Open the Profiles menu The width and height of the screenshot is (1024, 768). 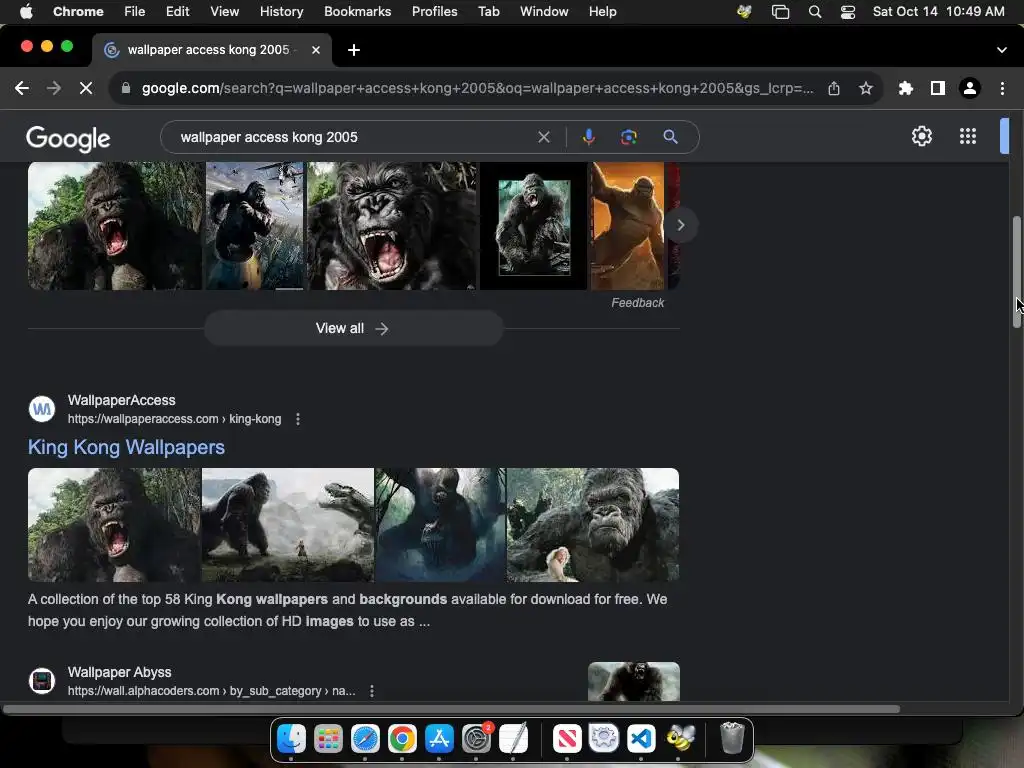click(x=434, y=12)
